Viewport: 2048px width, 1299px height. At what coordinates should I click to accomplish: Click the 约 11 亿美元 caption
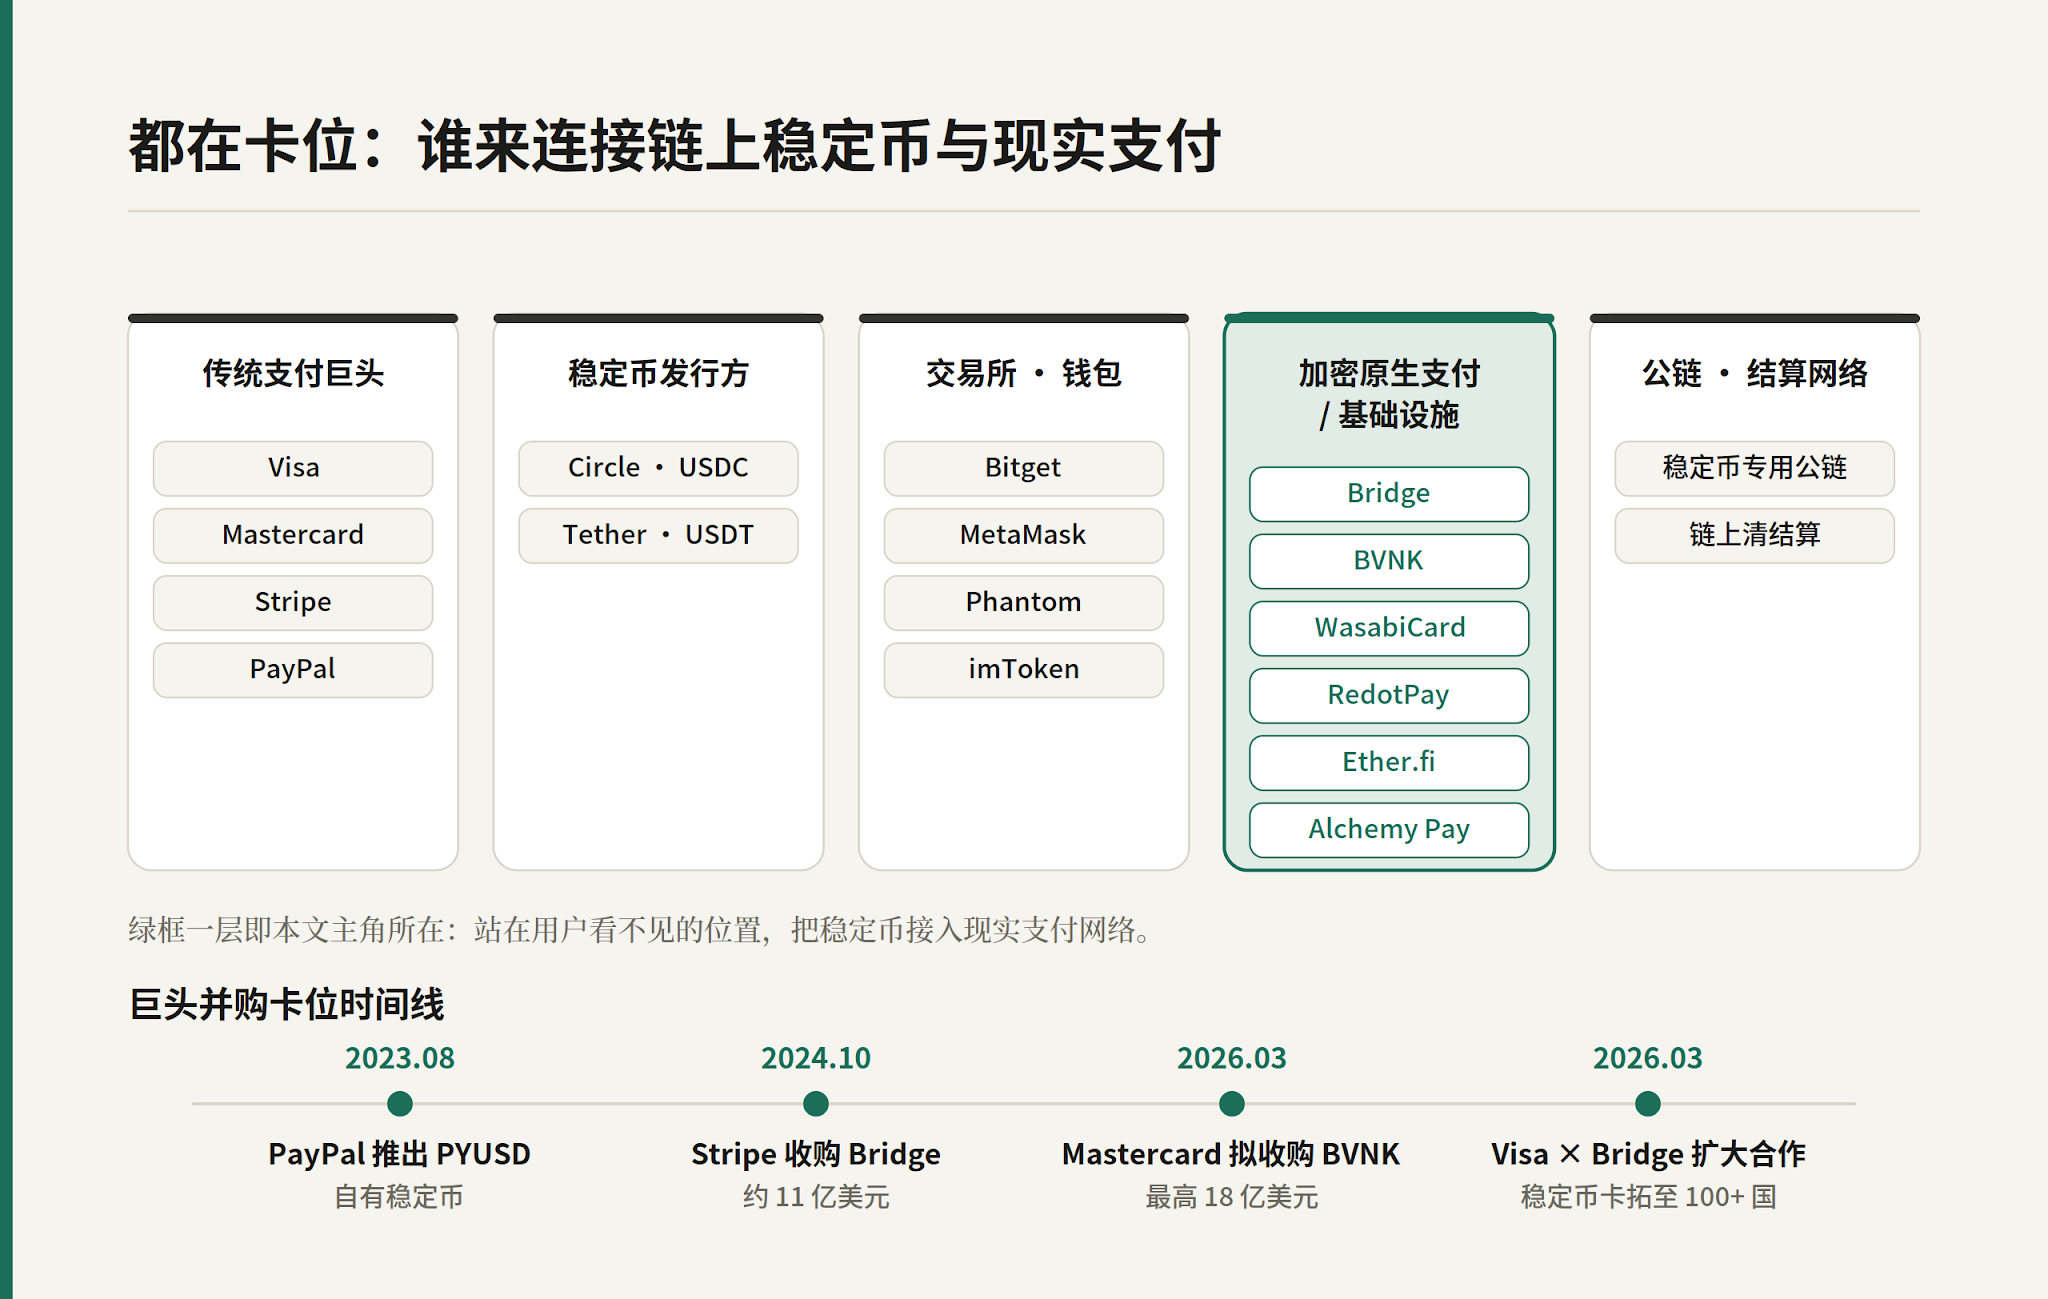coord(816,1197)
